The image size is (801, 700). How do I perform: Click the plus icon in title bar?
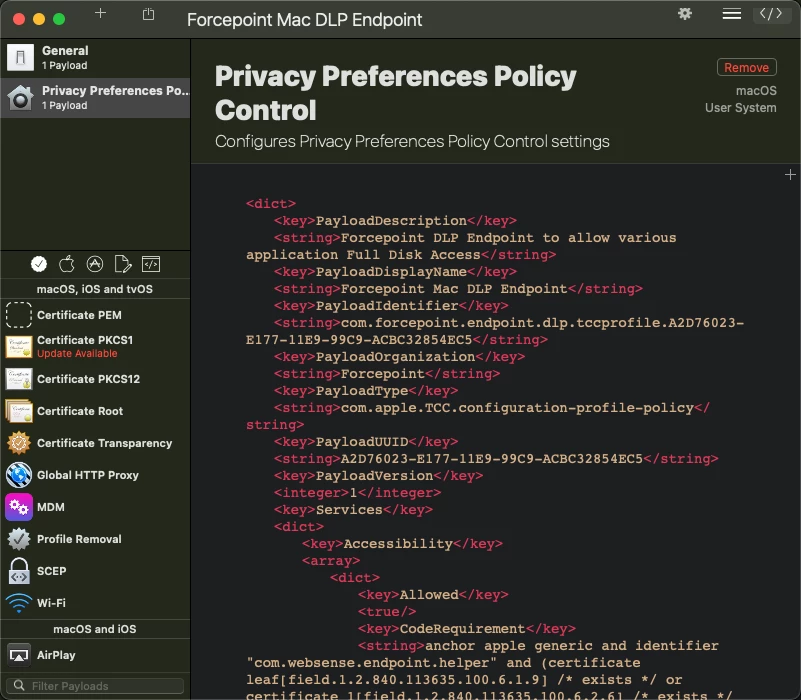click(100, 13)
